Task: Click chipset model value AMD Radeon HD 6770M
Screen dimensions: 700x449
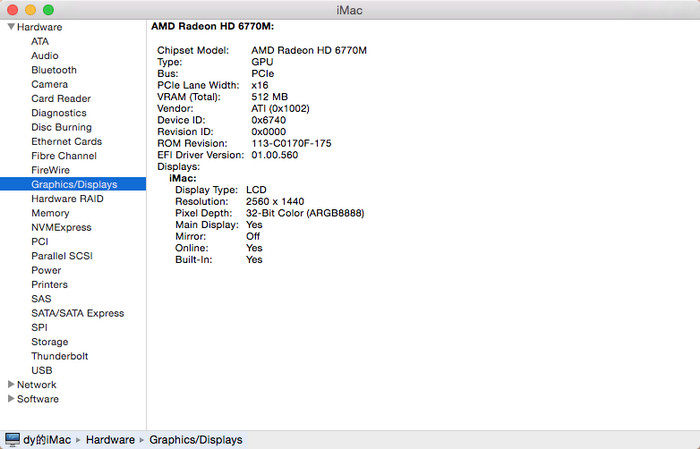Action: 309,50
